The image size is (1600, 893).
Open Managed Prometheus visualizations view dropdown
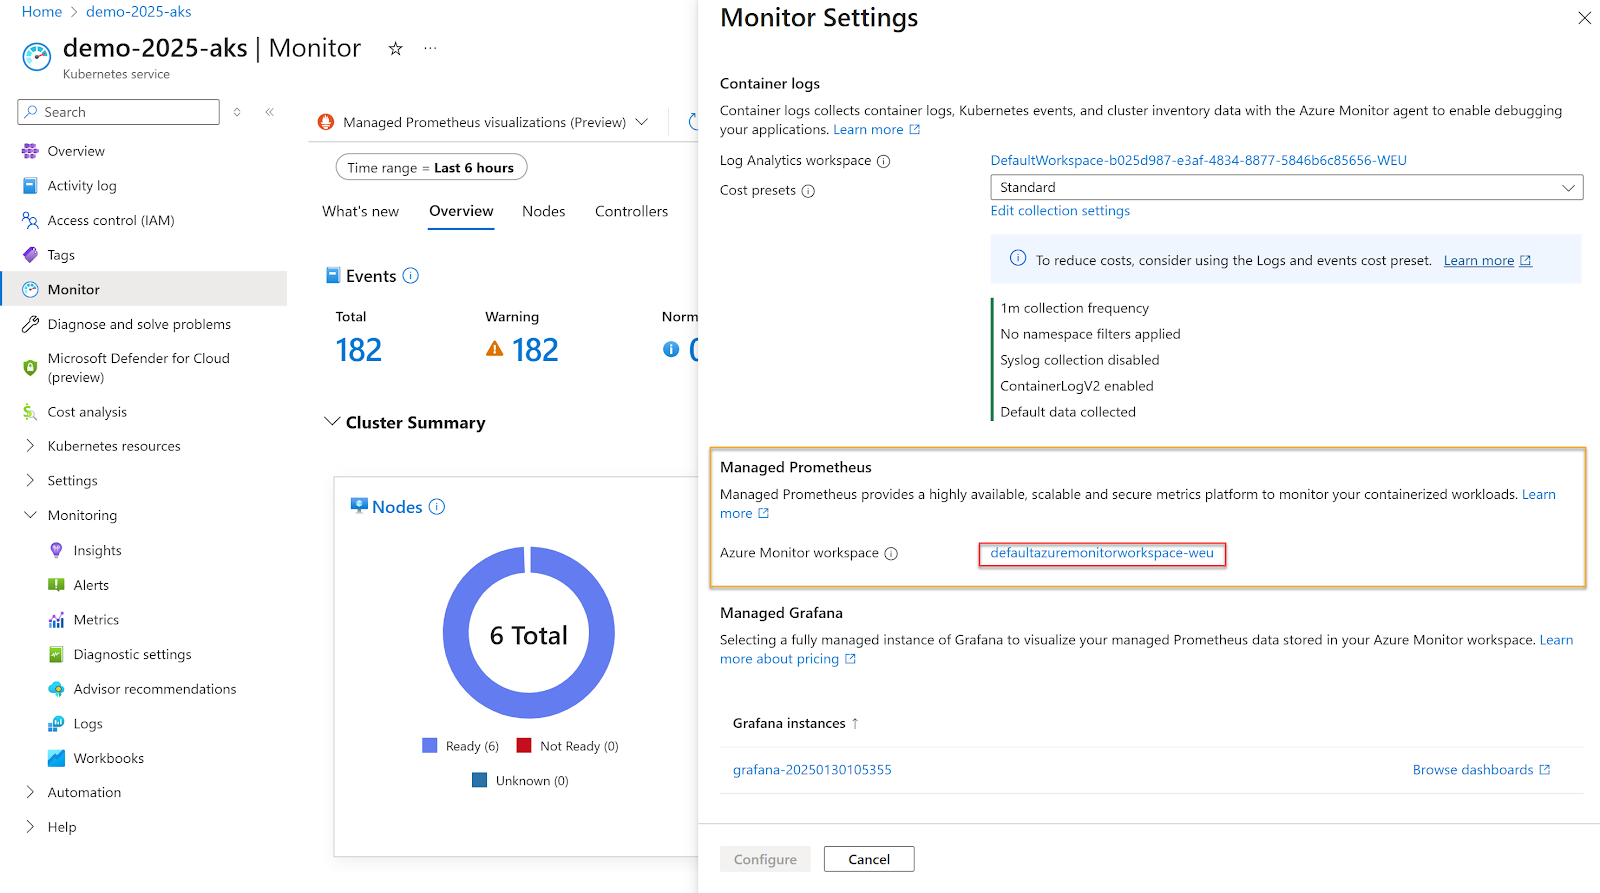483,122
